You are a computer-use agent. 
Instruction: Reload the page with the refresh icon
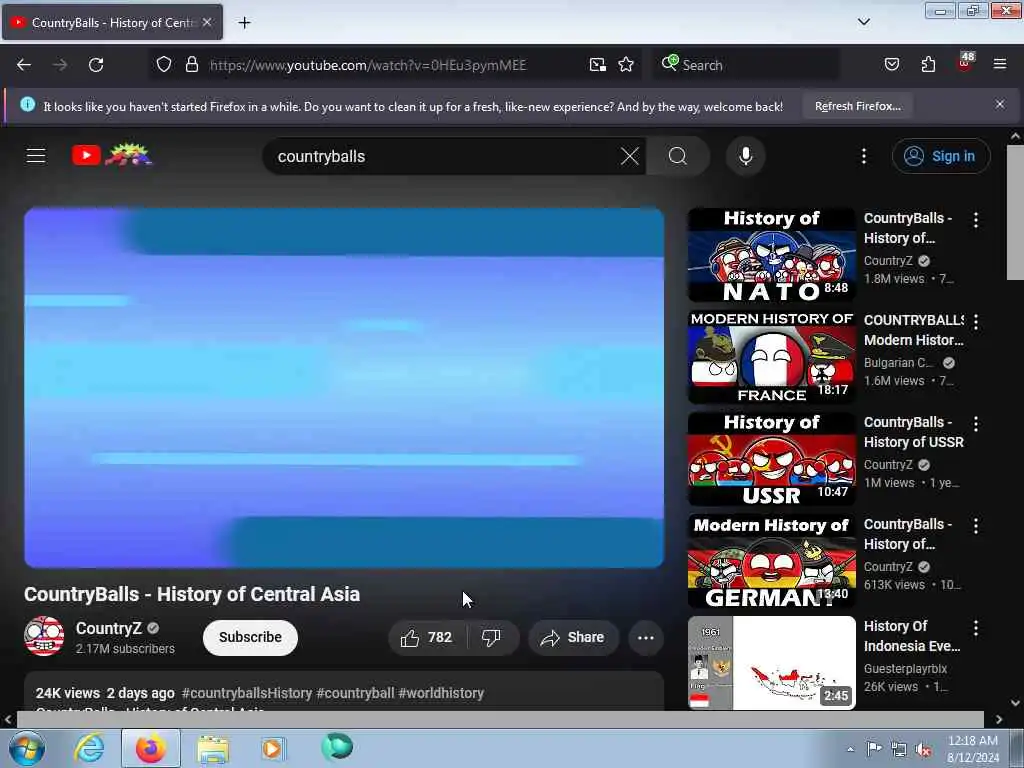tap(96, 65)
